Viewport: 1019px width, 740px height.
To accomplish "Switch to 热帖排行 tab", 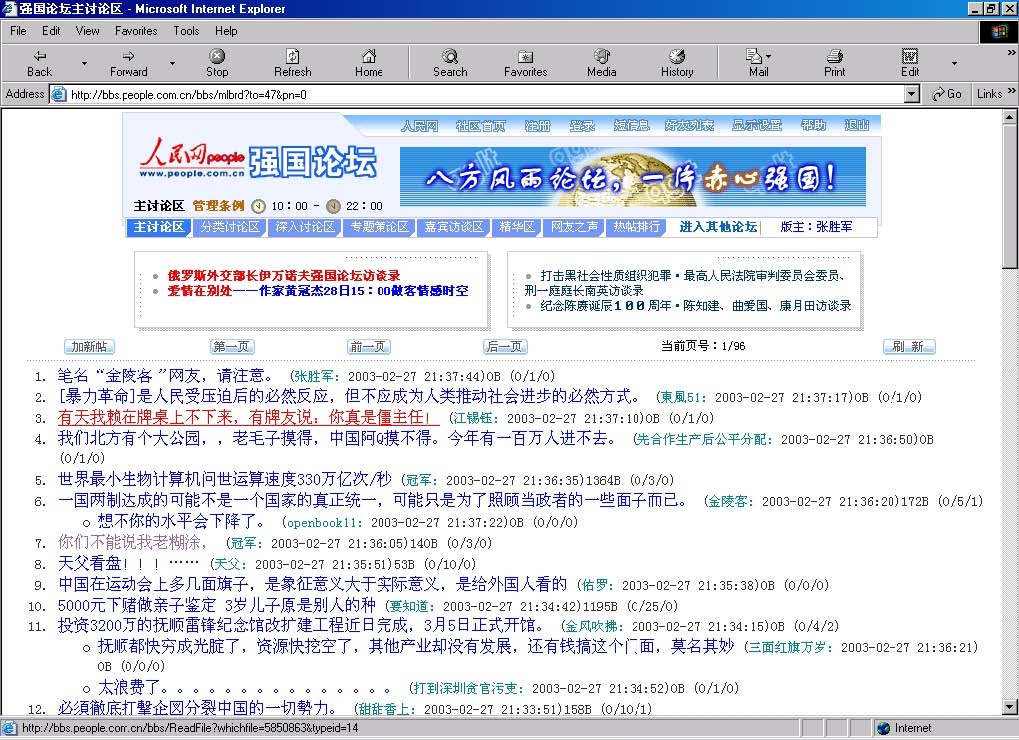I will [636, 227].
